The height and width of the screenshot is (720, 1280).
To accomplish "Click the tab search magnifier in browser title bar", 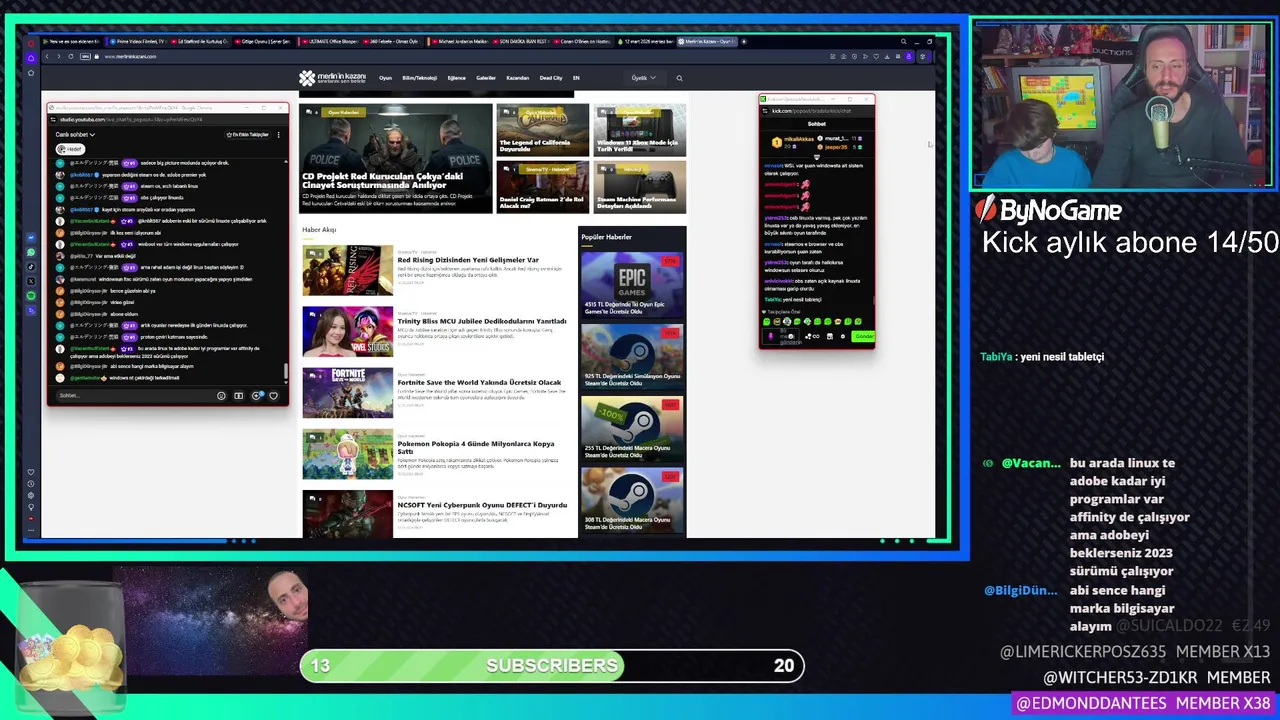I will [904, 42].
